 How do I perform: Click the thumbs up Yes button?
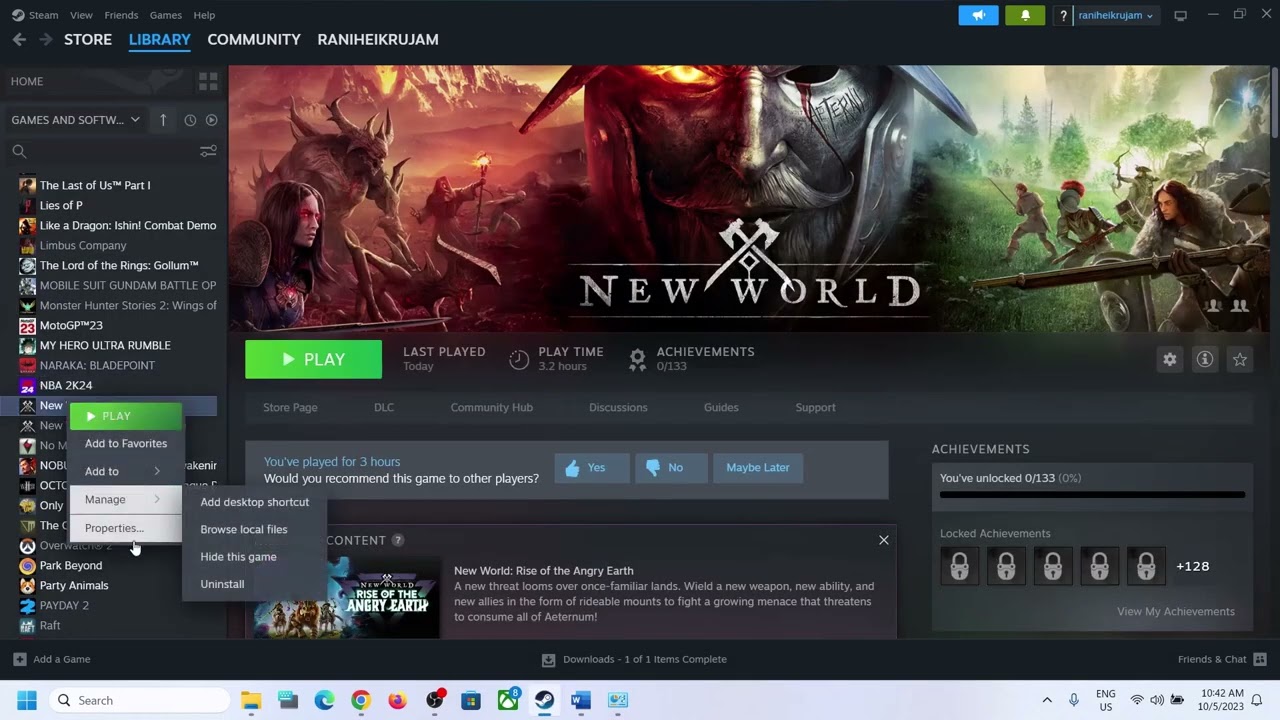(x=592, y=468)
